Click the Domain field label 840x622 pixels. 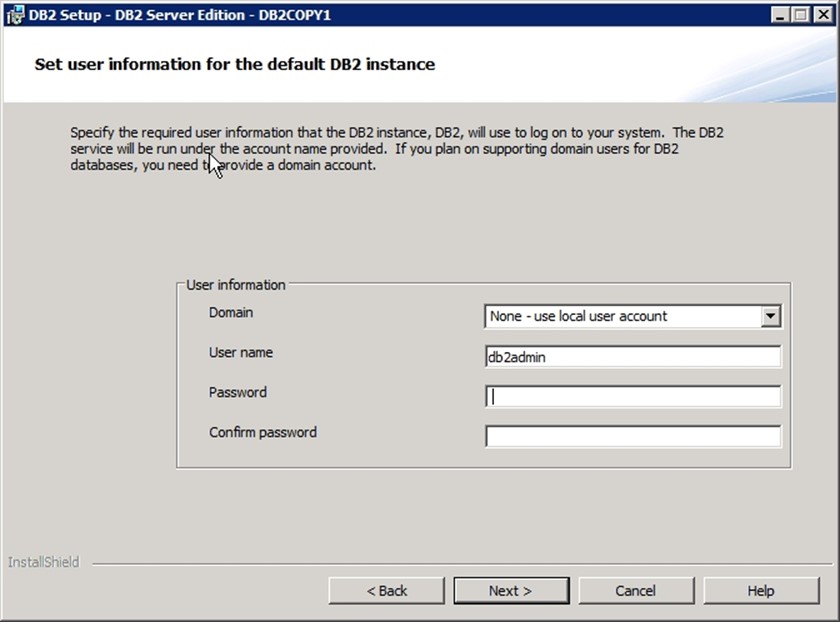pos(231,313)
